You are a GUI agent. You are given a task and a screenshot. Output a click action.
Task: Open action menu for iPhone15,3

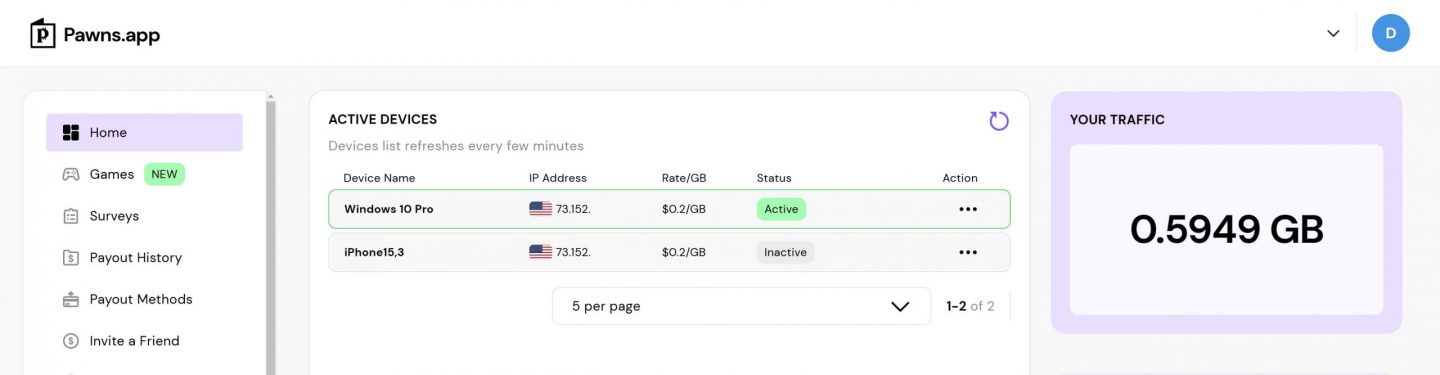point(968,252)
